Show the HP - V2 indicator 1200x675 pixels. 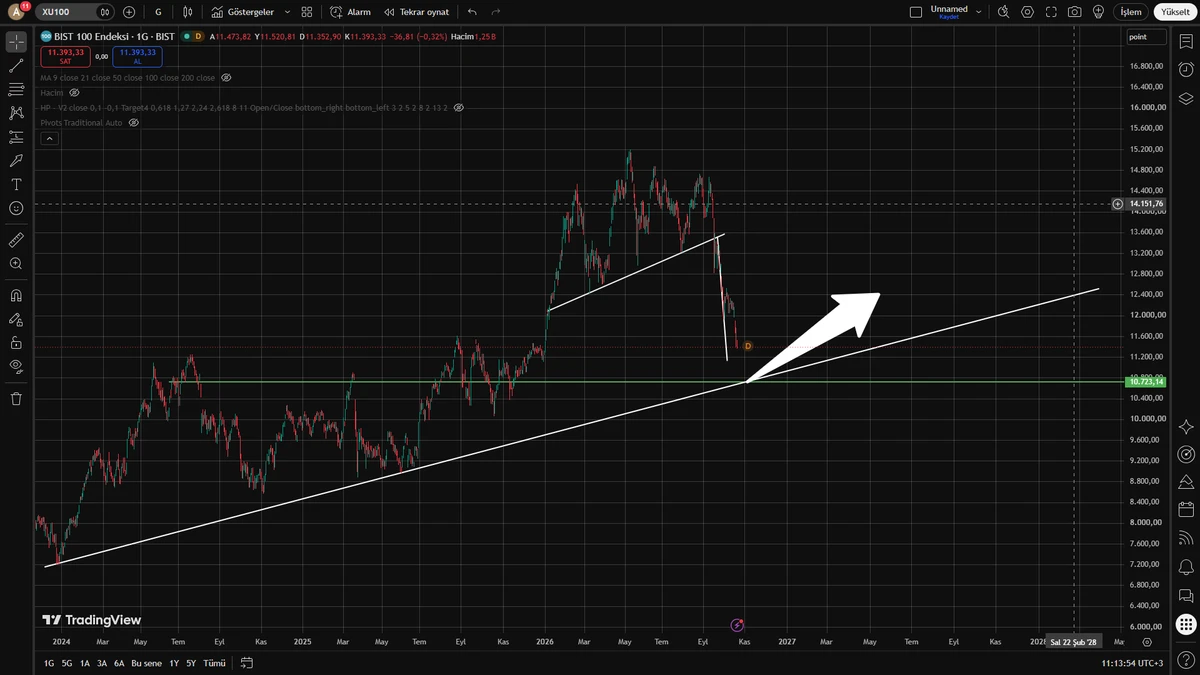click(x=458, y=107)
